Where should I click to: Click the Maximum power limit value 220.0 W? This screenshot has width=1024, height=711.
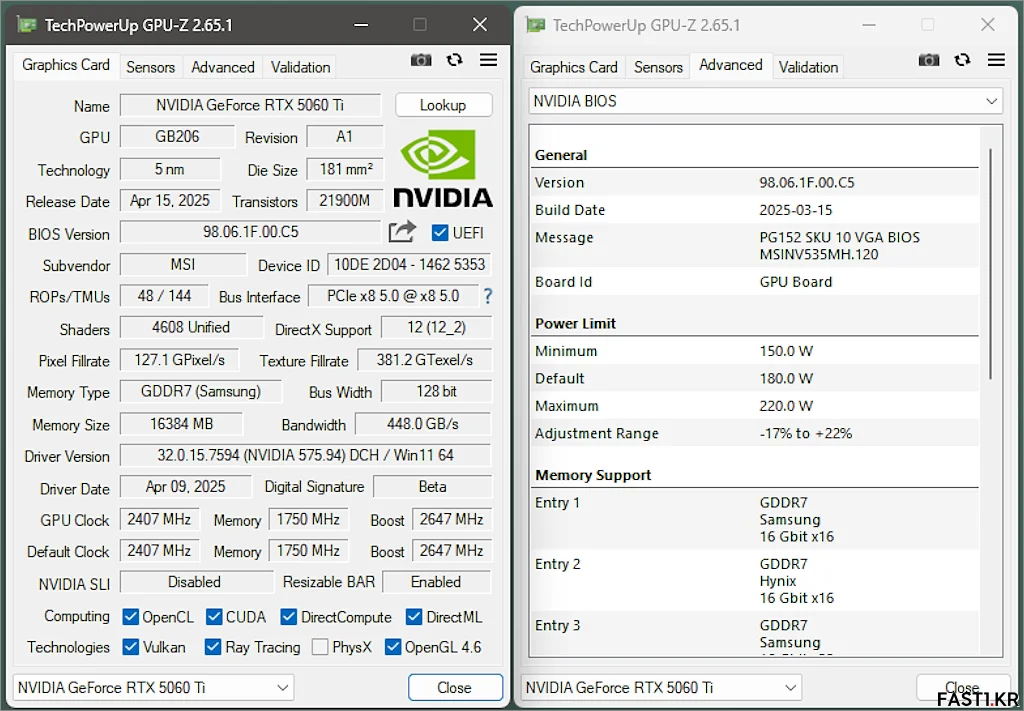(786, 406)
